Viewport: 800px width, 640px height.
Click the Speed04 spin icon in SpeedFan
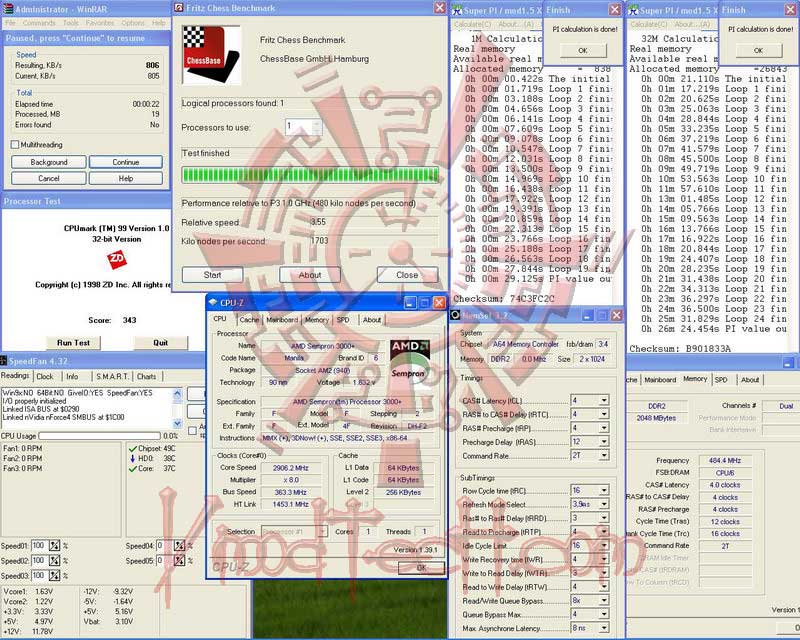pos(180,546)
